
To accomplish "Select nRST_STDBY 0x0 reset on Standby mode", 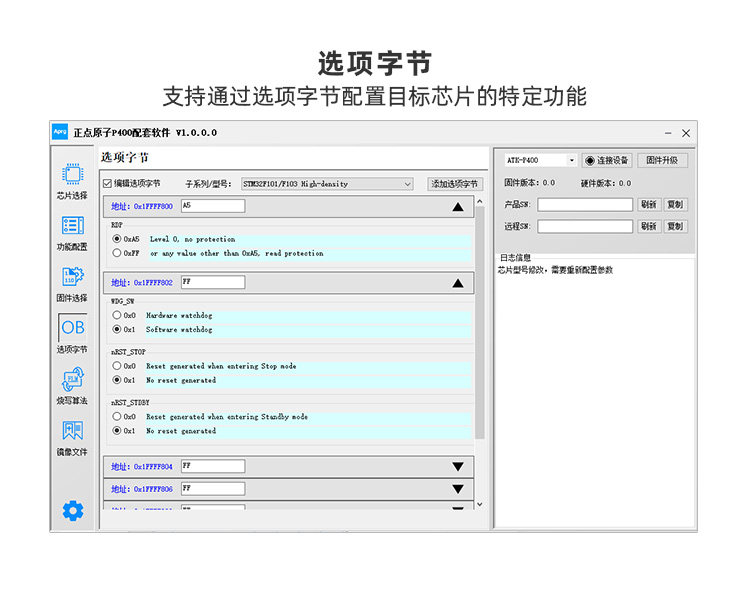I will (x=117, y=417).
